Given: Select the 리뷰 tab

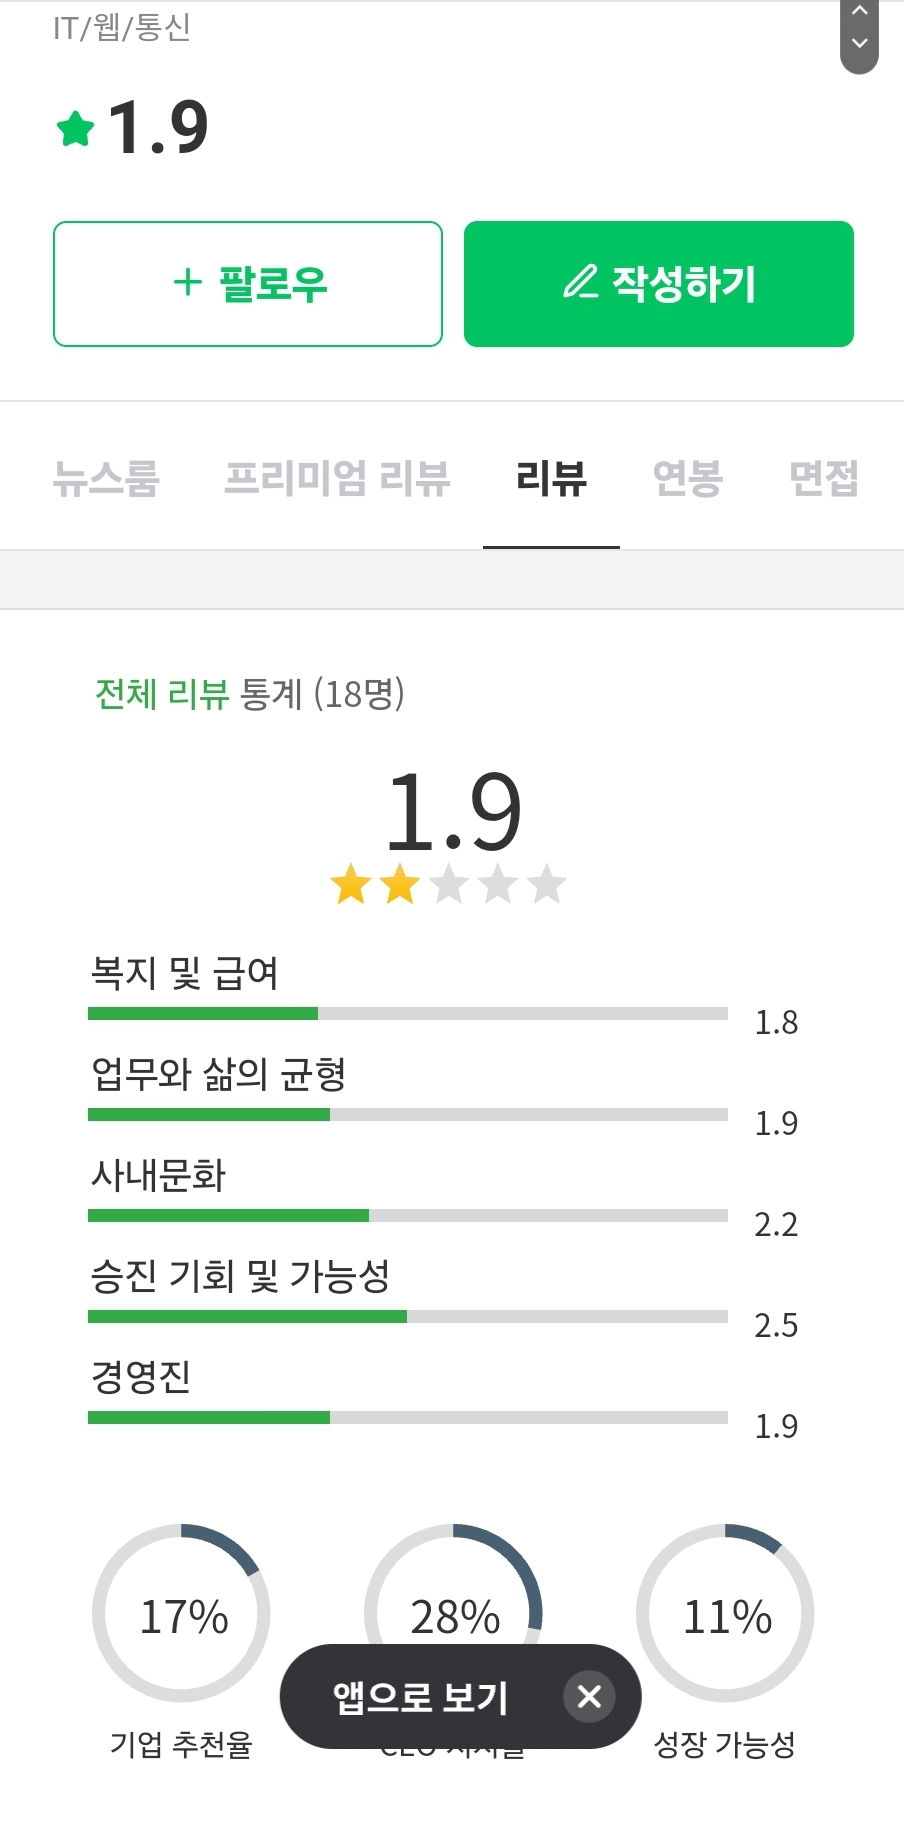Looking at the screenshot, I should (551, 478).
